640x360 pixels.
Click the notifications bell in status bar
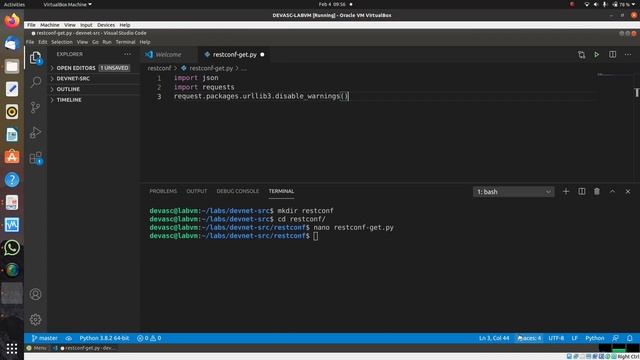pos(630,338)
